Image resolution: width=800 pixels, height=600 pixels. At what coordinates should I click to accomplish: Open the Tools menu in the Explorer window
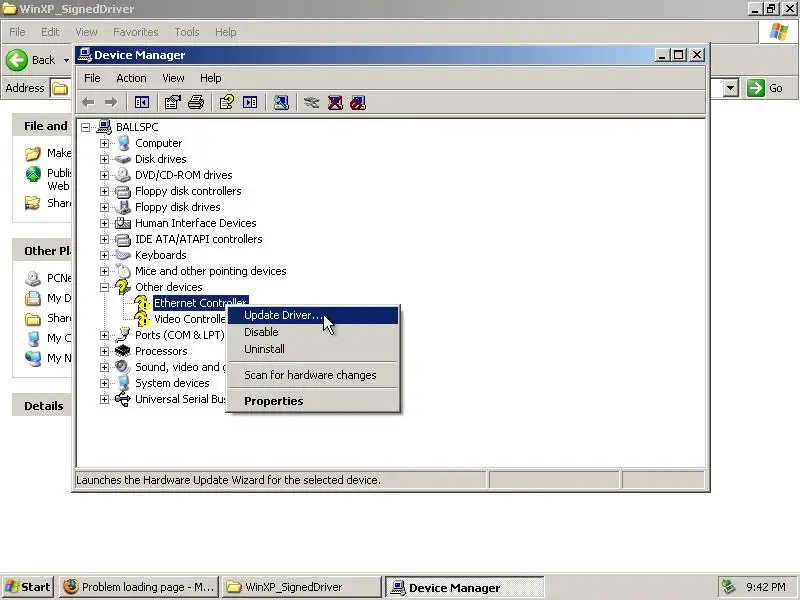(x=187, y=32)
